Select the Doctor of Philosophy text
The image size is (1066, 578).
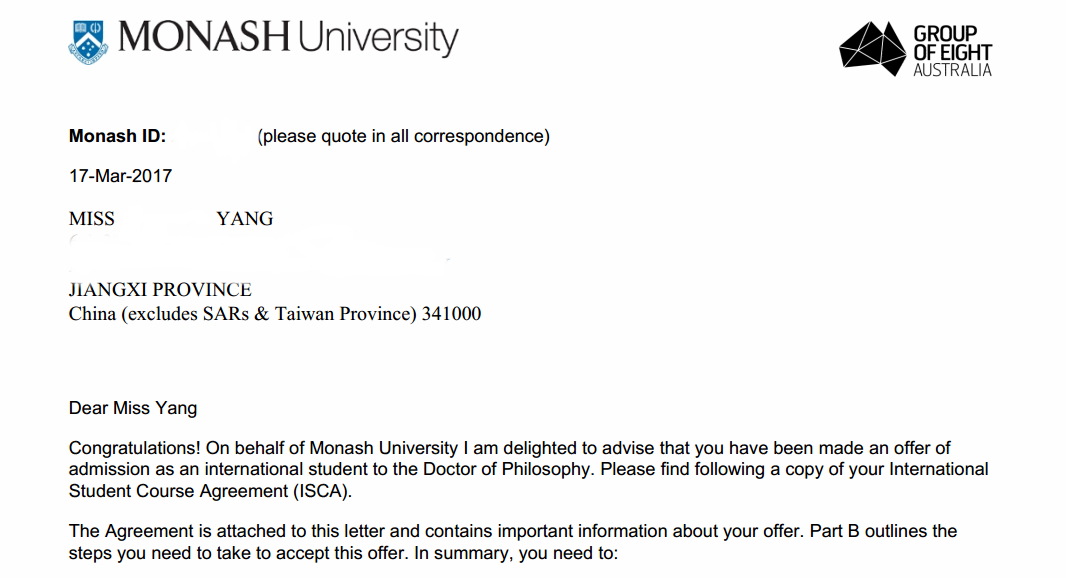[506, 470]
